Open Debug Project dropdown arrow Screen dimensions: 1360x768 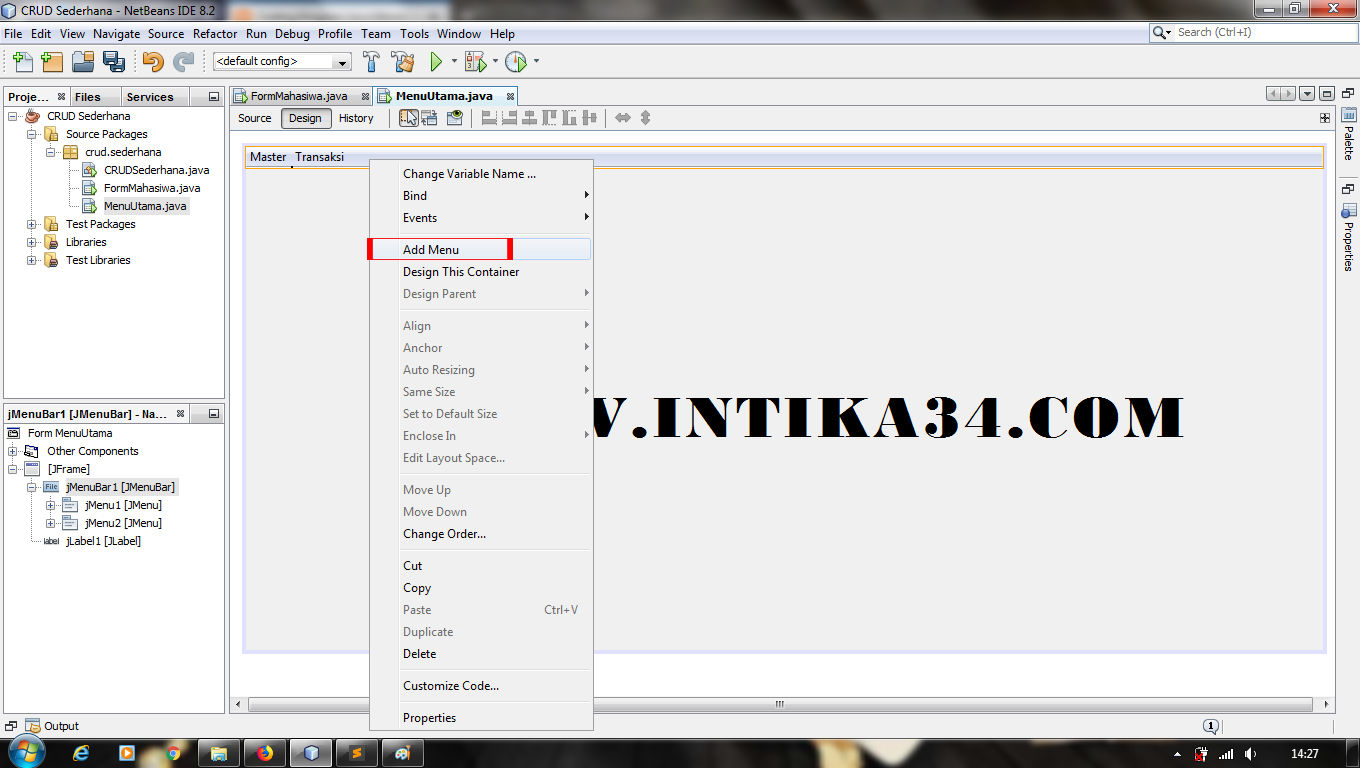(495, 62)
